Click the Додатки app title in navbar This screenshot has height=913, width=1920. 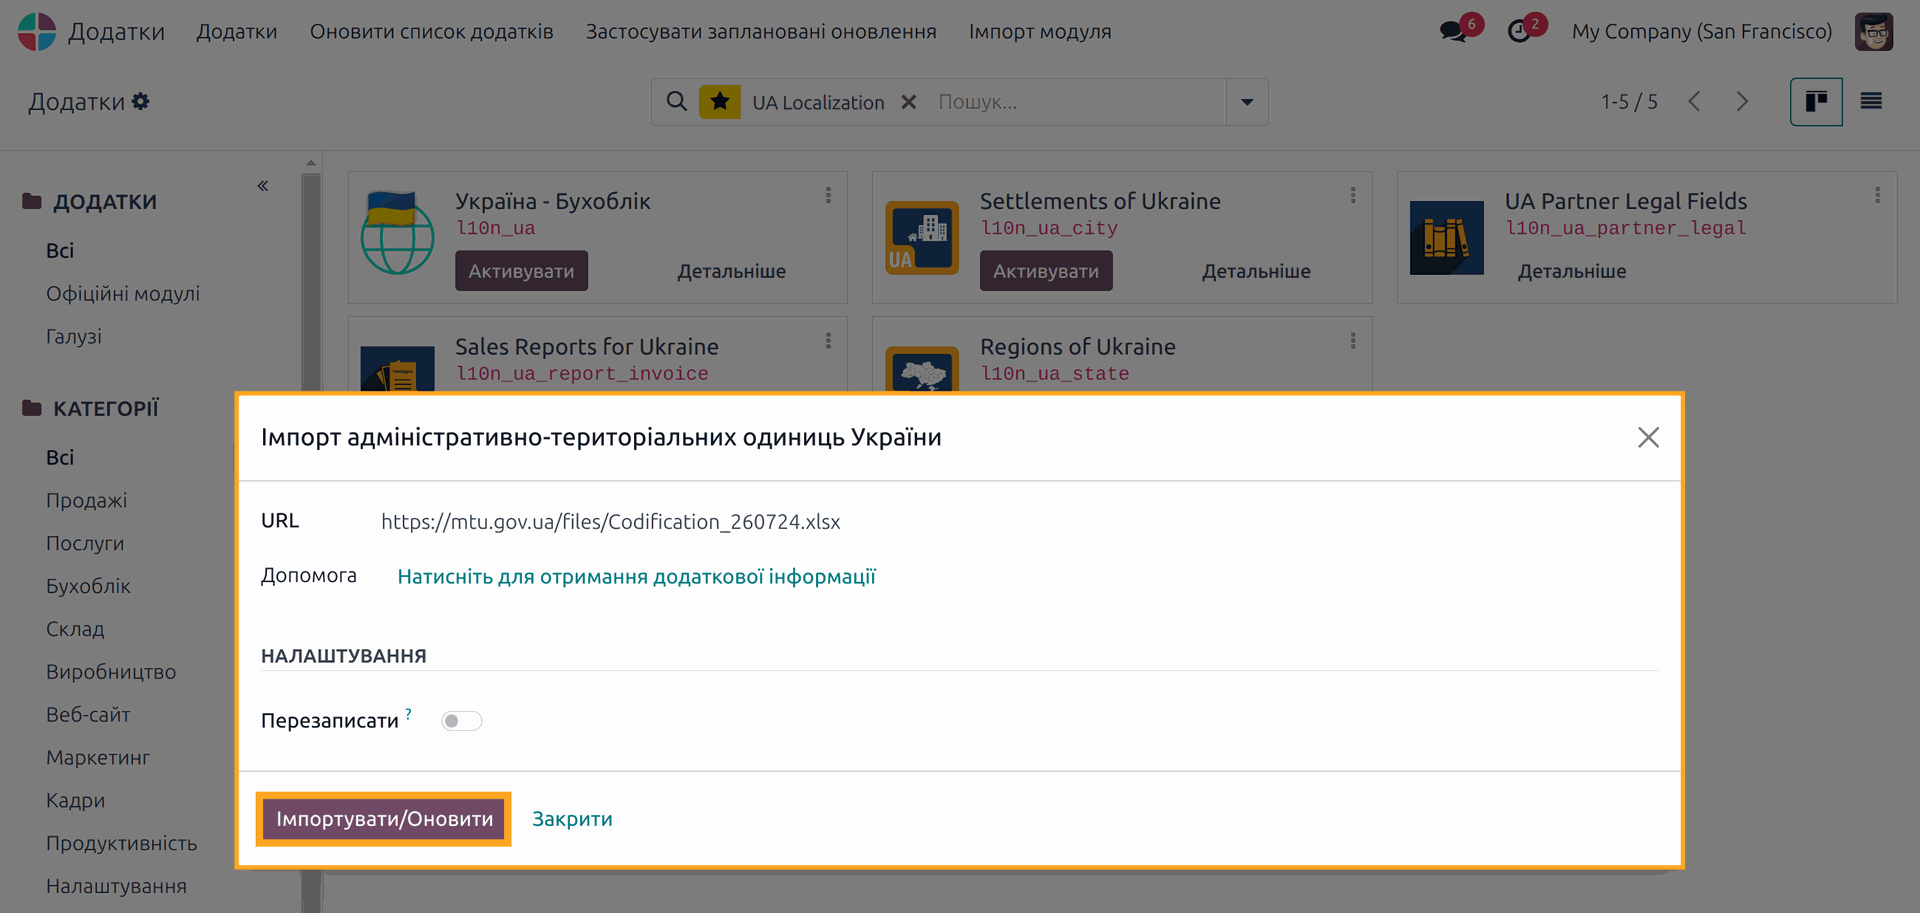coord(116,31)
